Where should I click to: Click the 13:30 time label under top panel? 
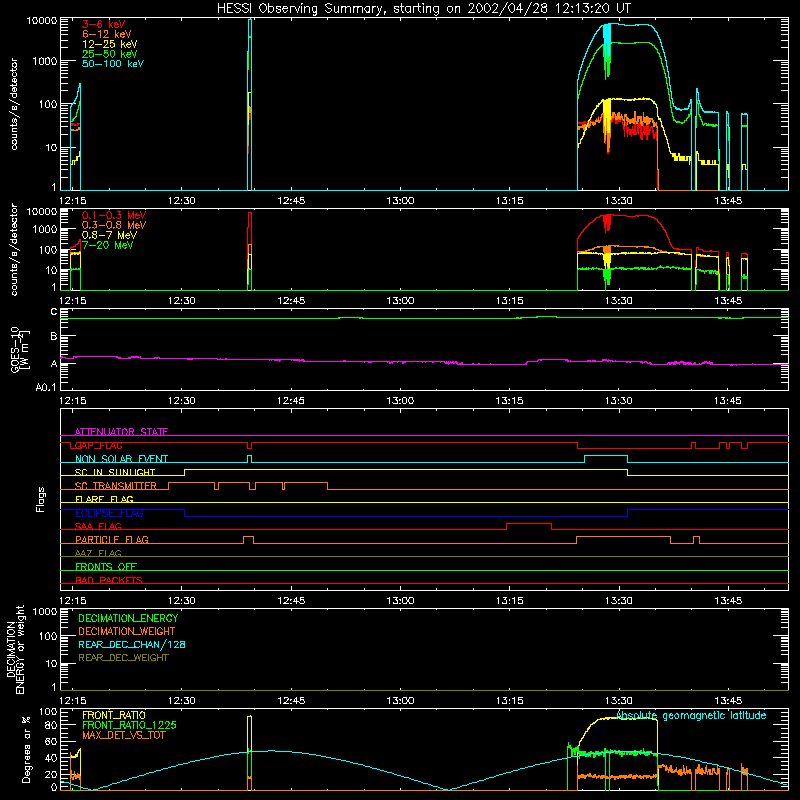coord(619,201)
